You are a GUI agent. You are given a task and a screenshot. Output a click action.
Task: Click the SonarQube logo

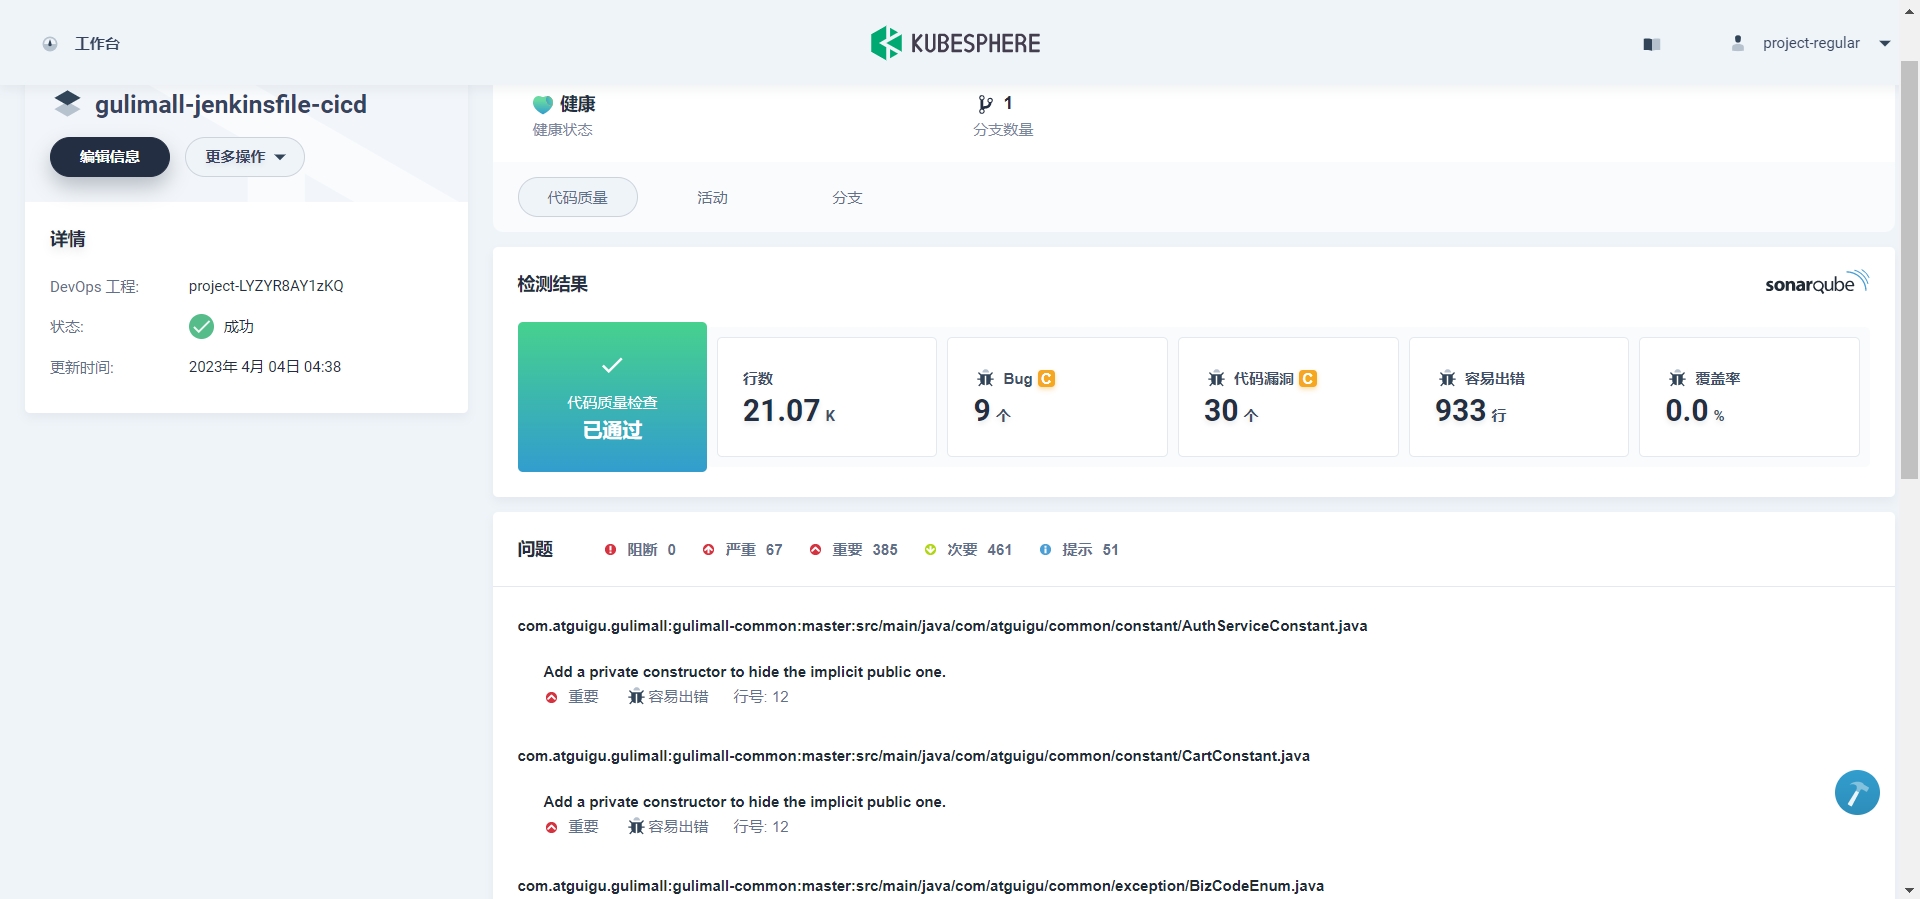coord(1817,282)
